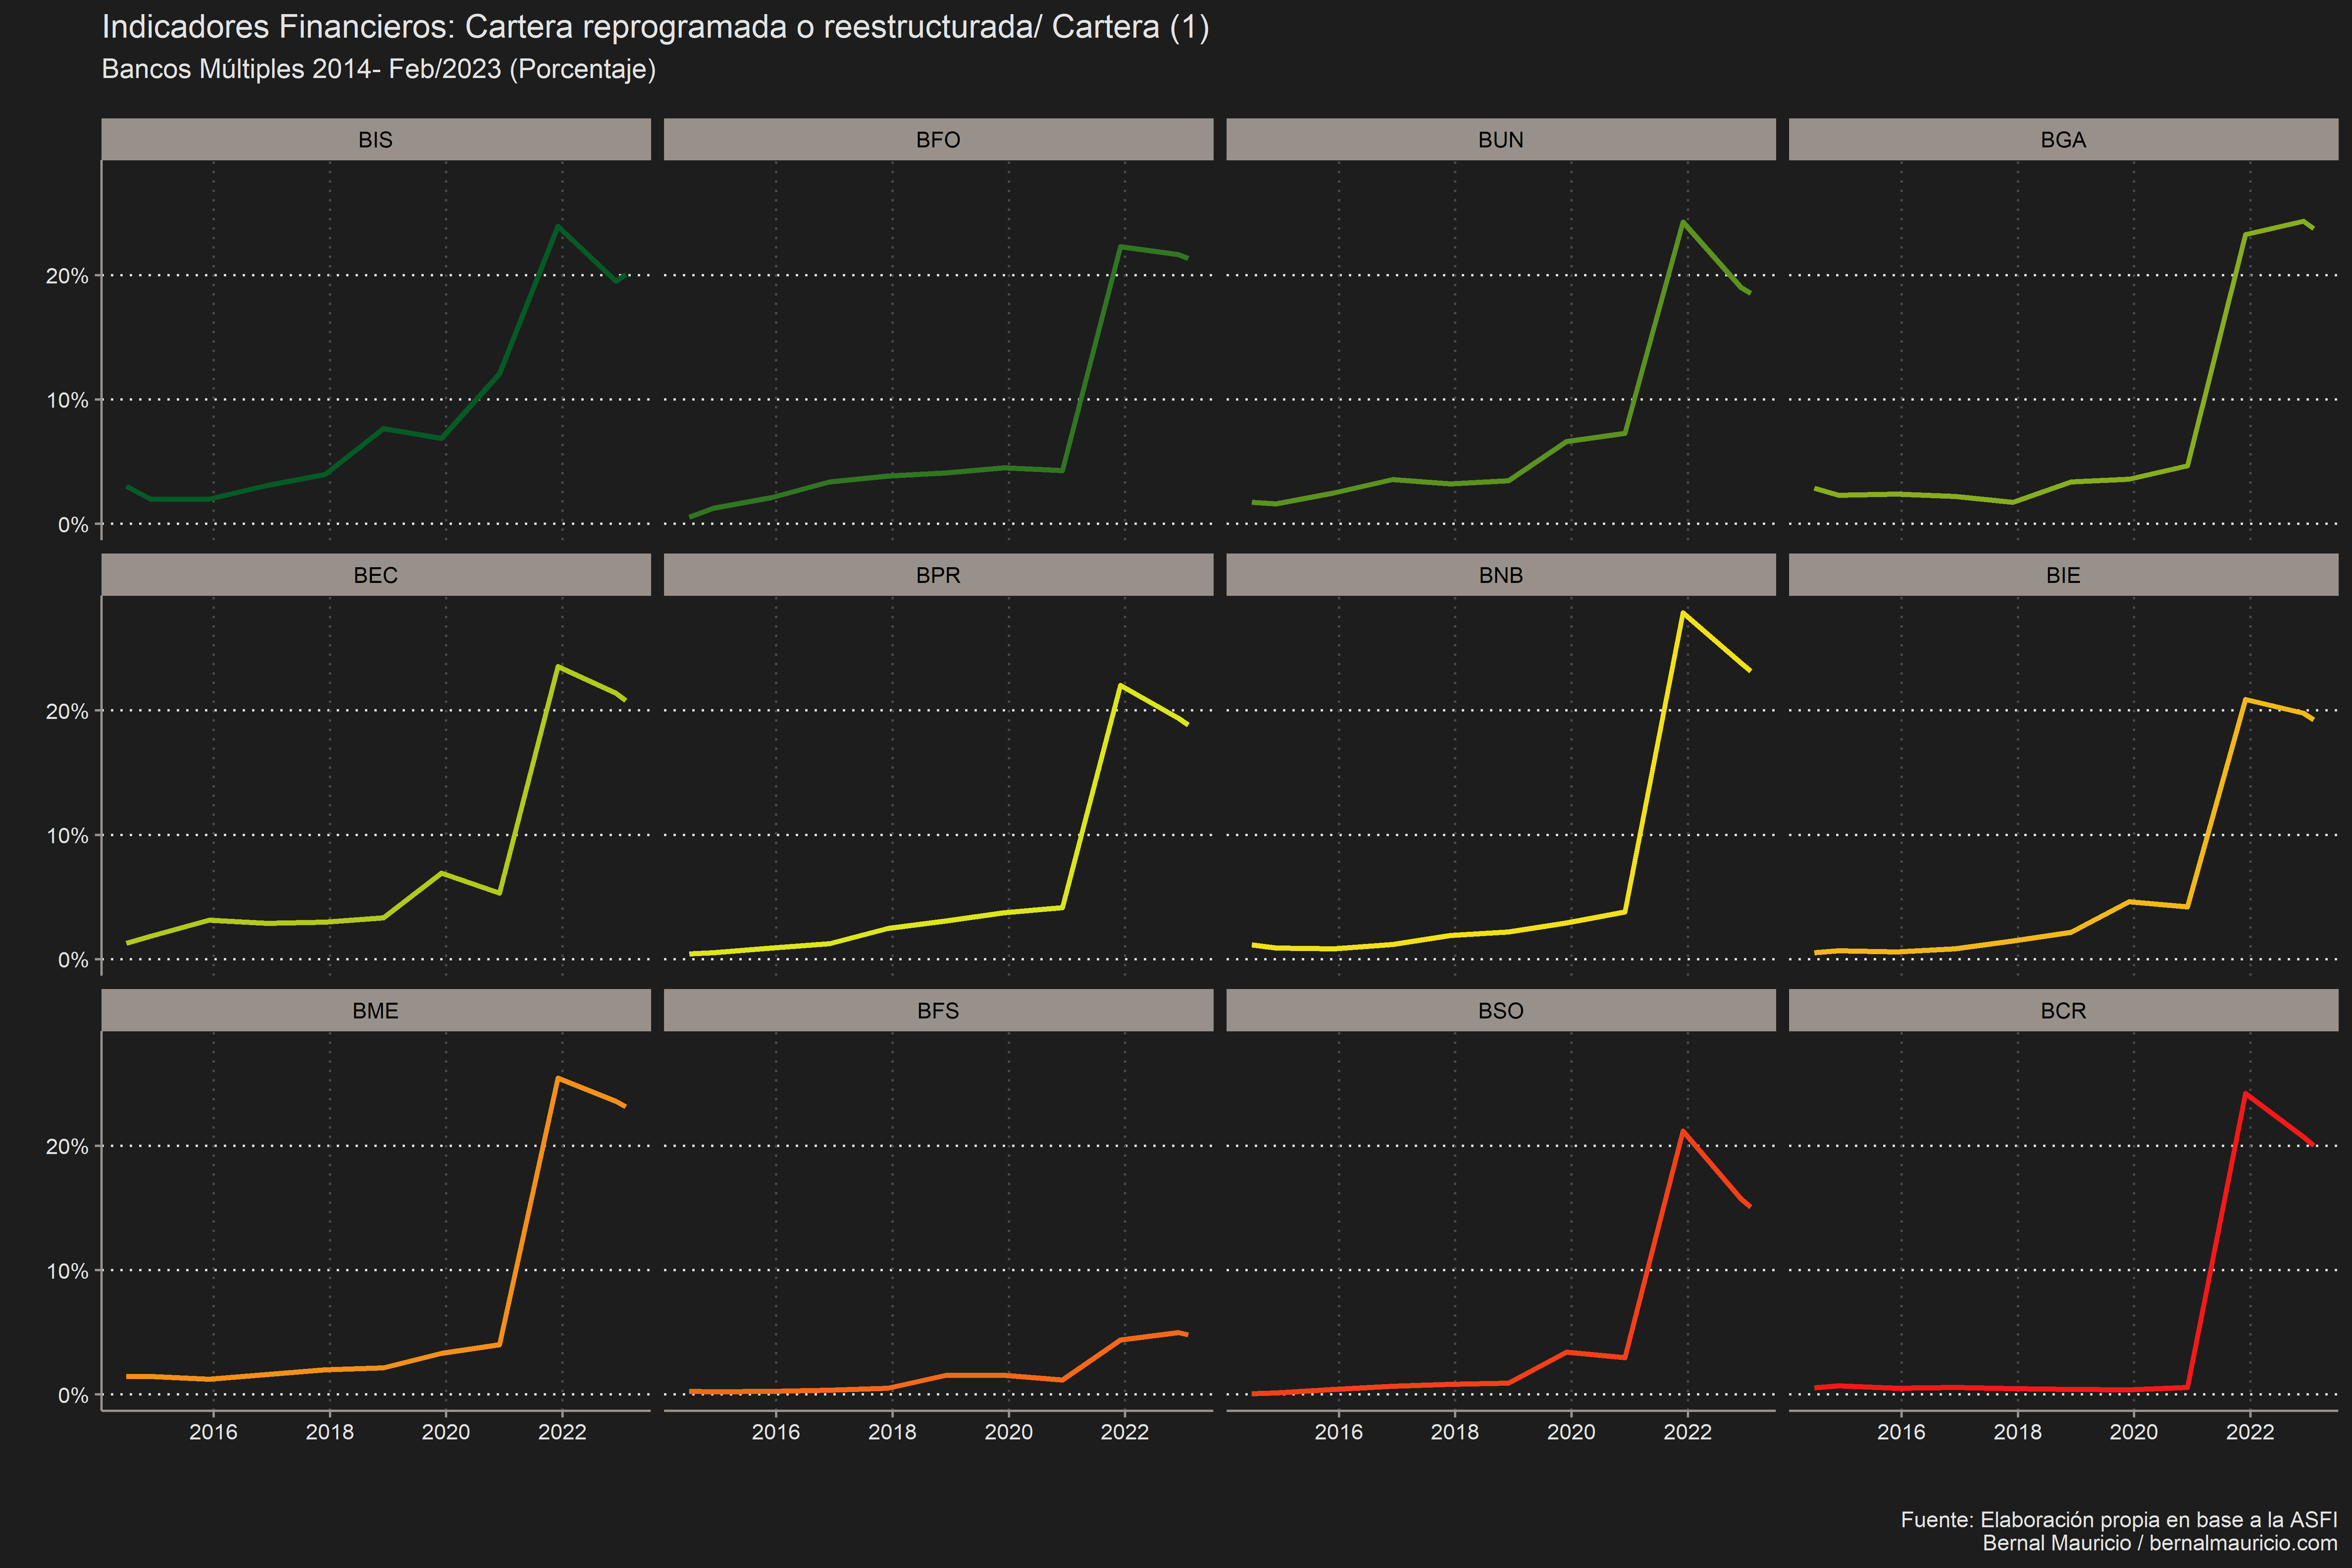2352x1568 pixels.
Task: Click the 2018 label under BFS chart
Action: point(892,1432)
